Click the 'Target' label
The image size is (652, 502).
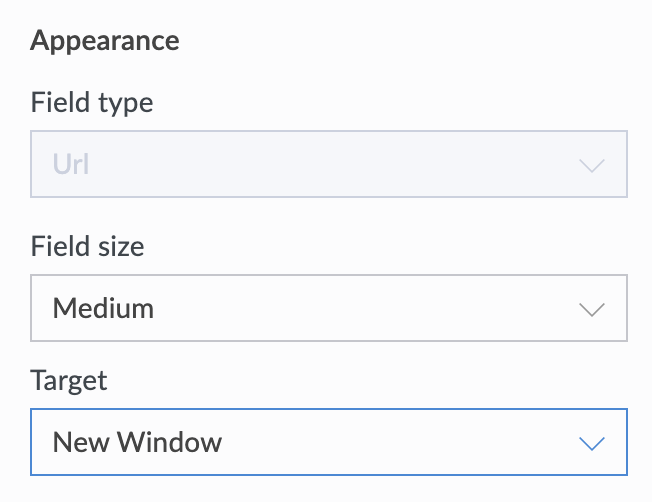click(x=69, y=380)
